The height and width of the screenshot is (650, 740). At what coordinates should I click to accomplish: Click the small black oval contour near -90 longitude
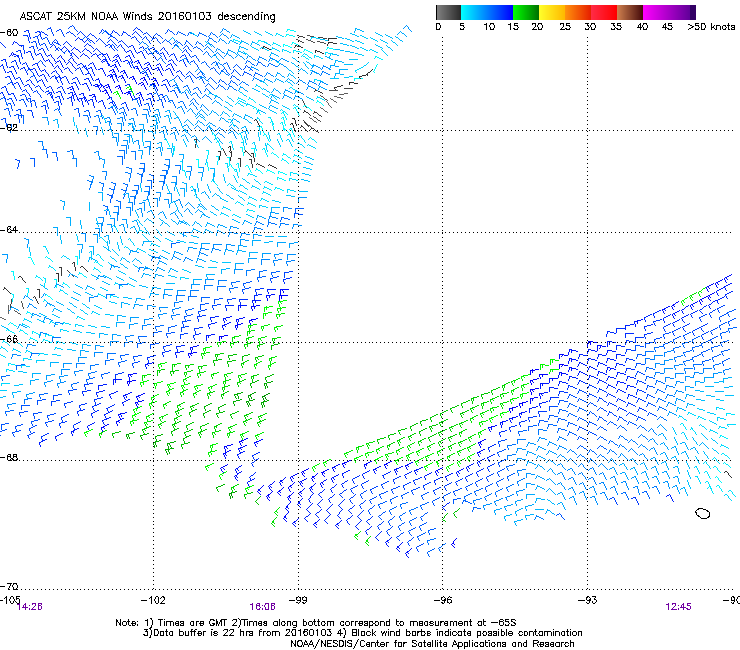pos(703,513)
